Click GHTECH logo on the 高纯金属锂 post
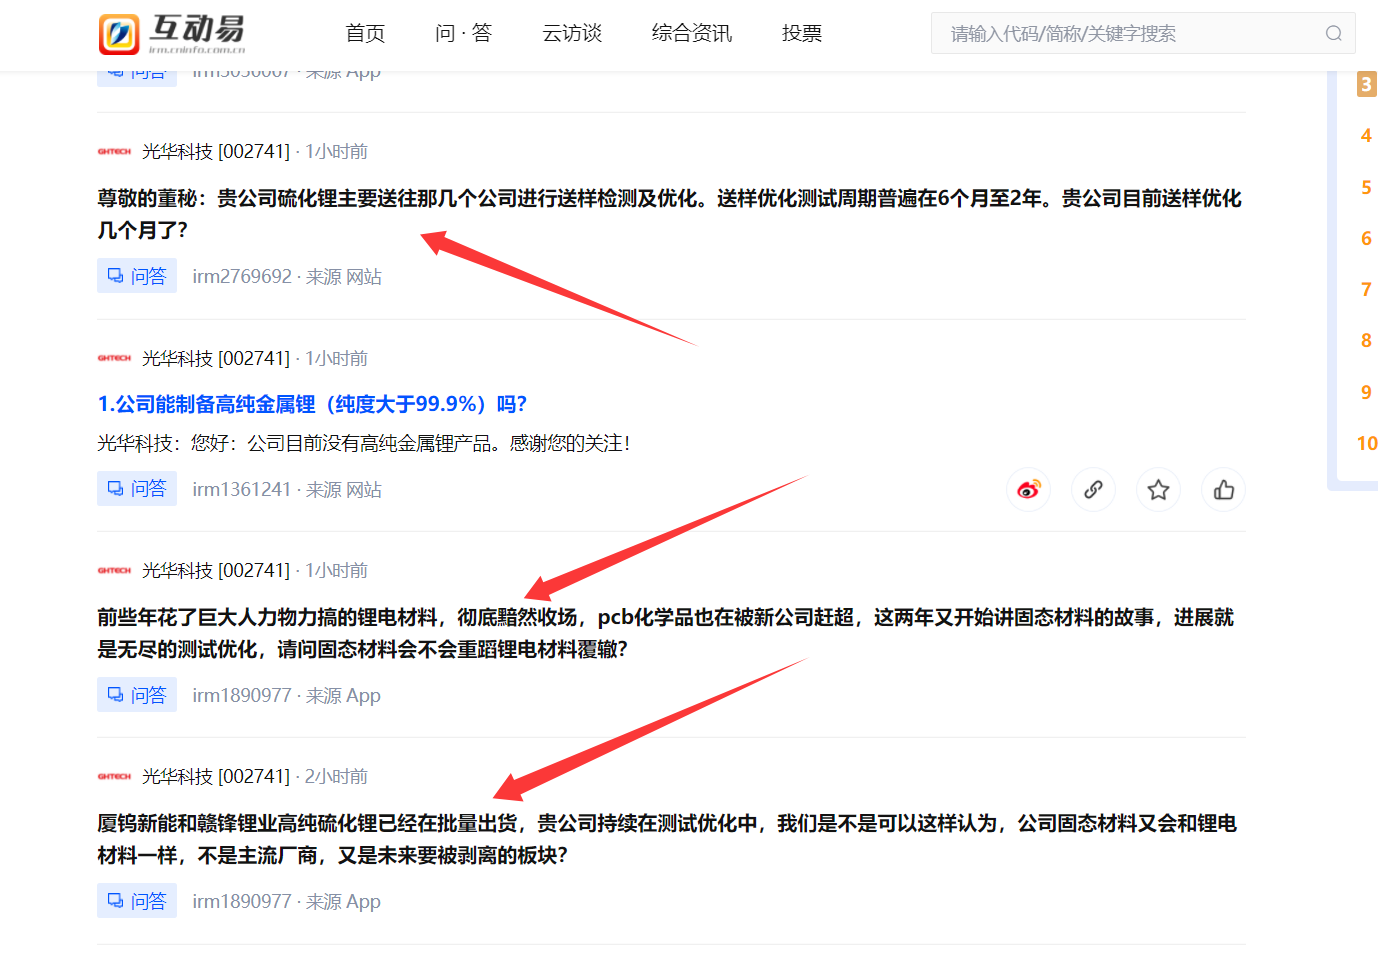 tap(114, 358)
